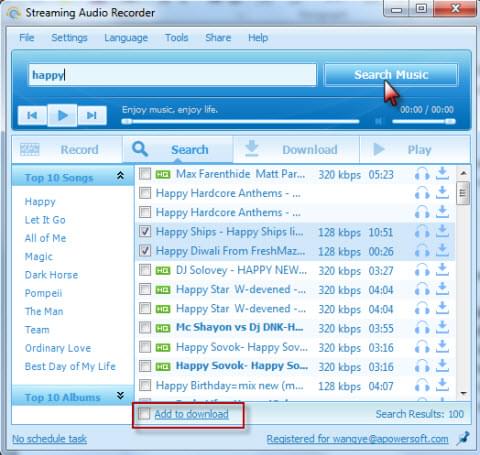Screen dimensions: 480x455
Task: Preview Happy Ships track with headphones
Action: (422, 231)
